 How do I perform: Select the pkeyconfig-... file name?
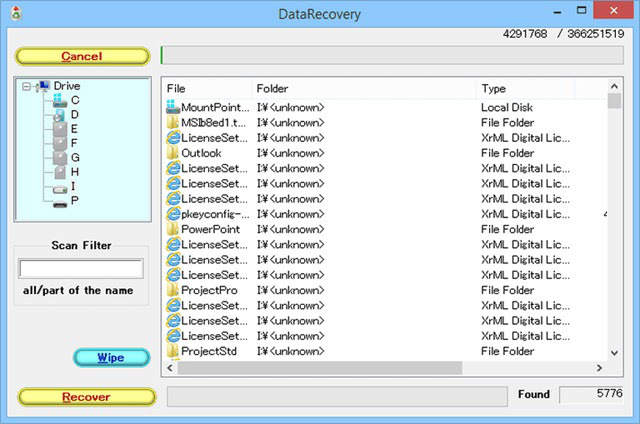pyautogui.click(x=215, y=214)
